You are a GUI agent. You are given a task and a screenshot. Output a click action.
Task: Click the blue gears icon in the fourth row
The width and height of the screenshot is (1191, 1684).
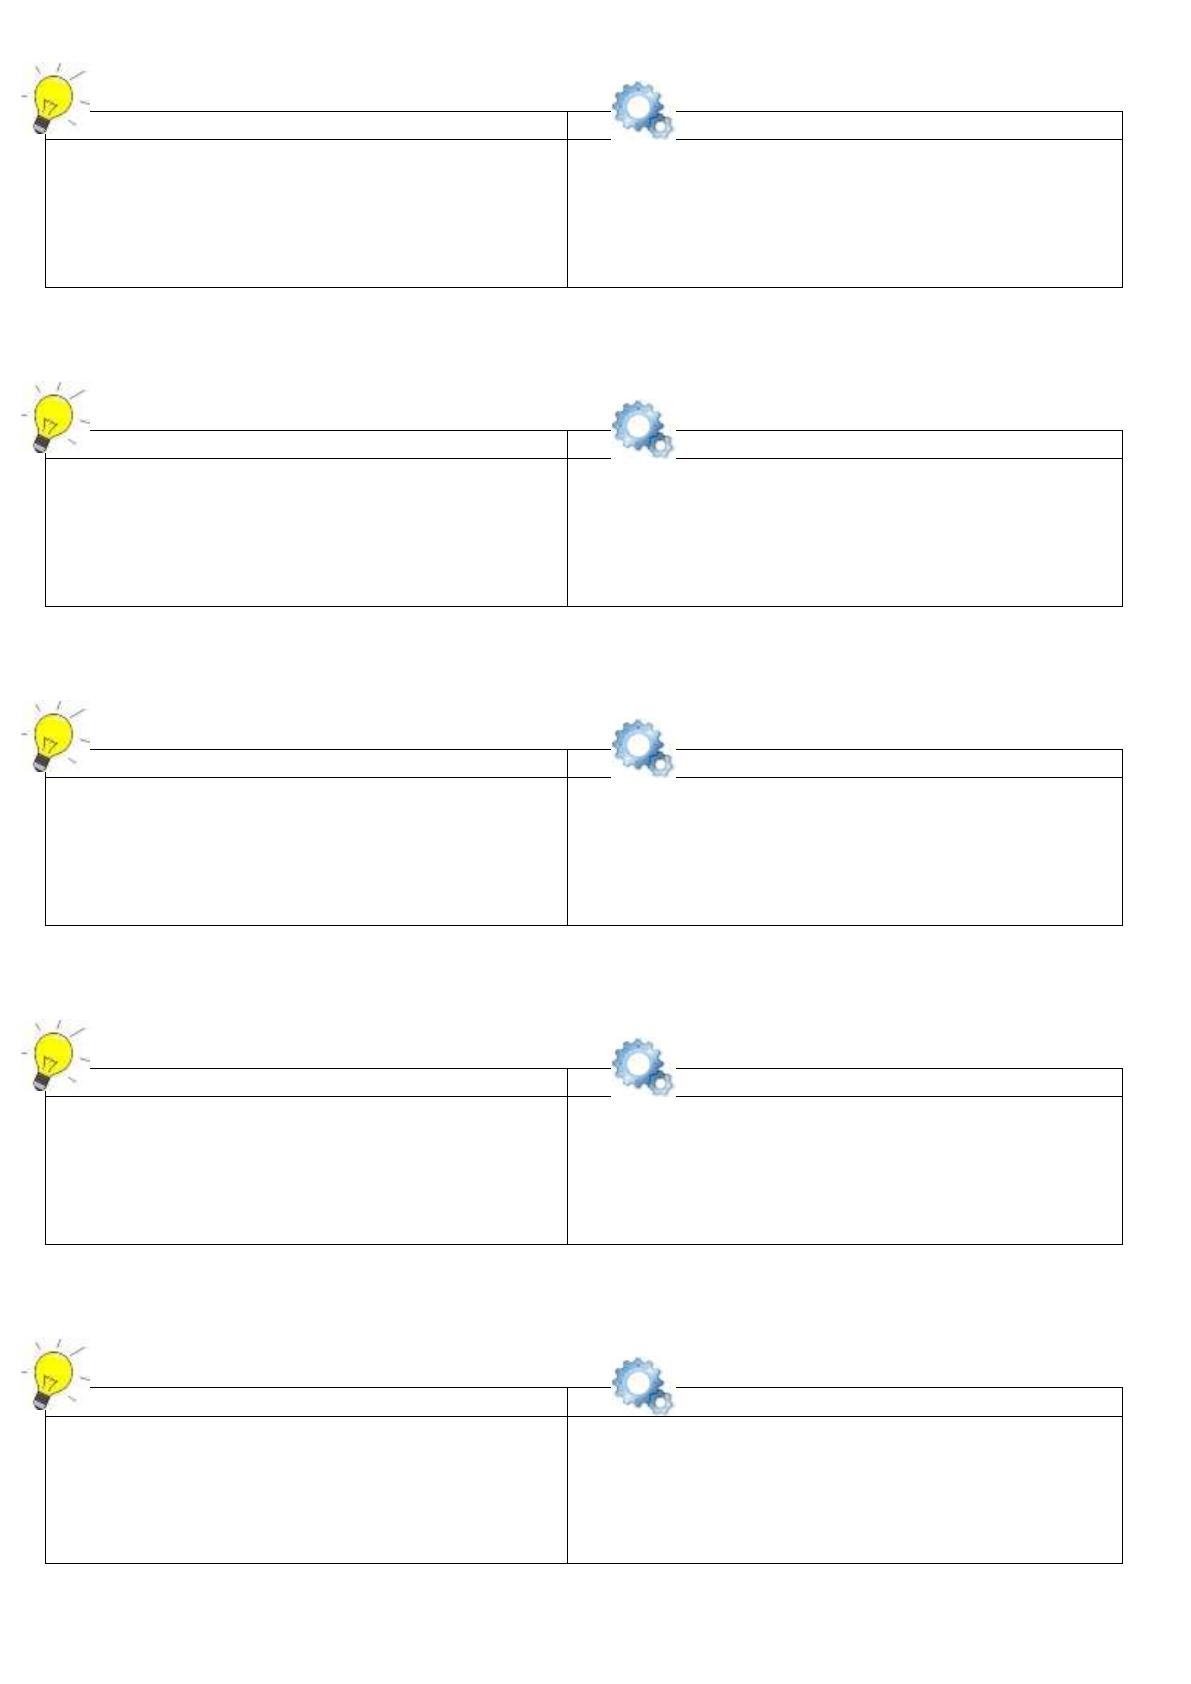(642, 1067)
